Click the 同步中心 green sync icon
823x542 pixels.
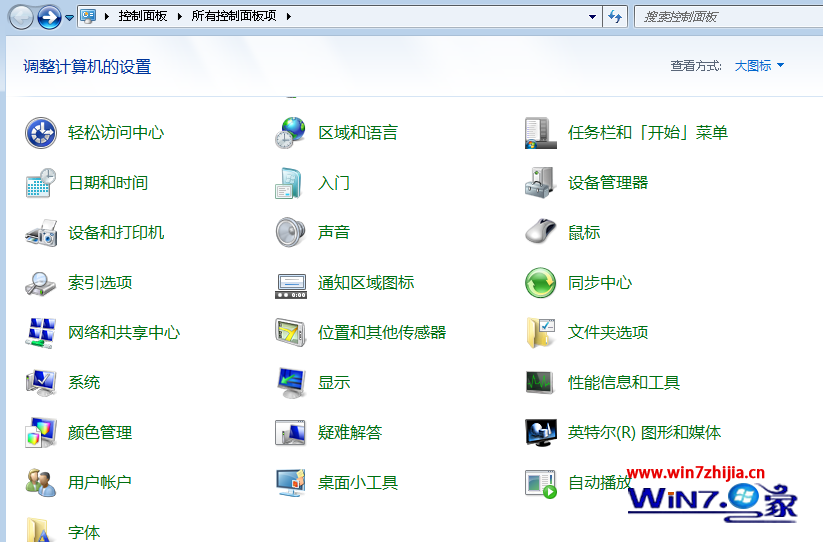(x=541, y=283)
